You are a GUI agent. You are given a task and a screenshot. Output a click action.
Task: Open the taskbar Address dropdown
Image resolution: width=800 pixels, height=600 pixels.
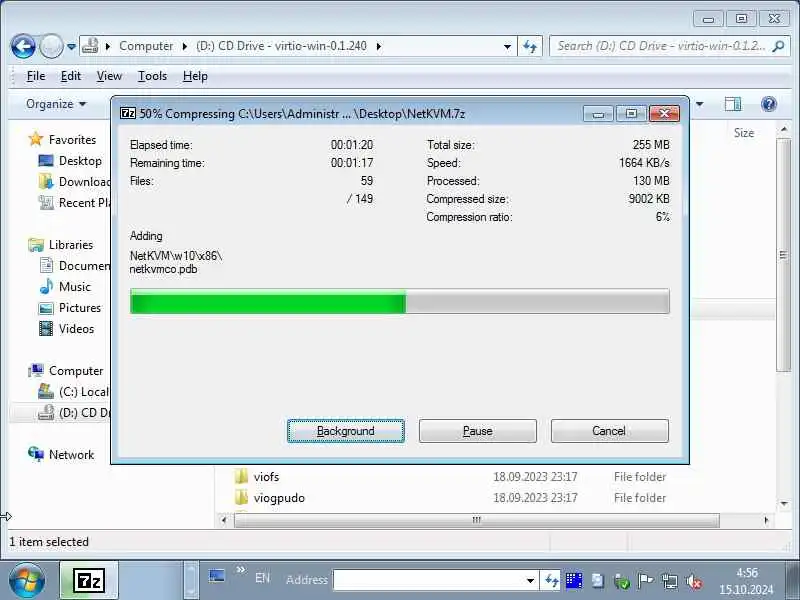tap(530, 581)
